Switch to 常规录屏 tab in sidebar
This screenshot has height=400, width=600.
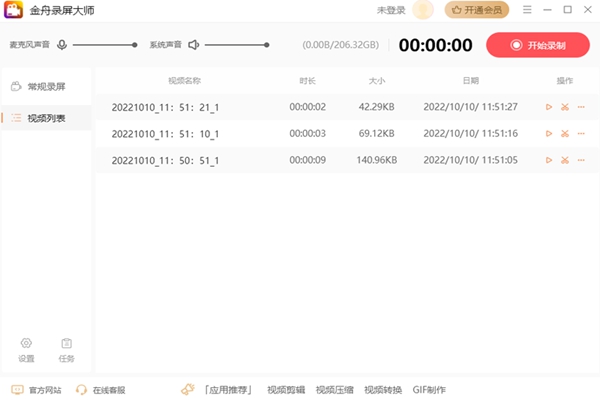point(45,87)
